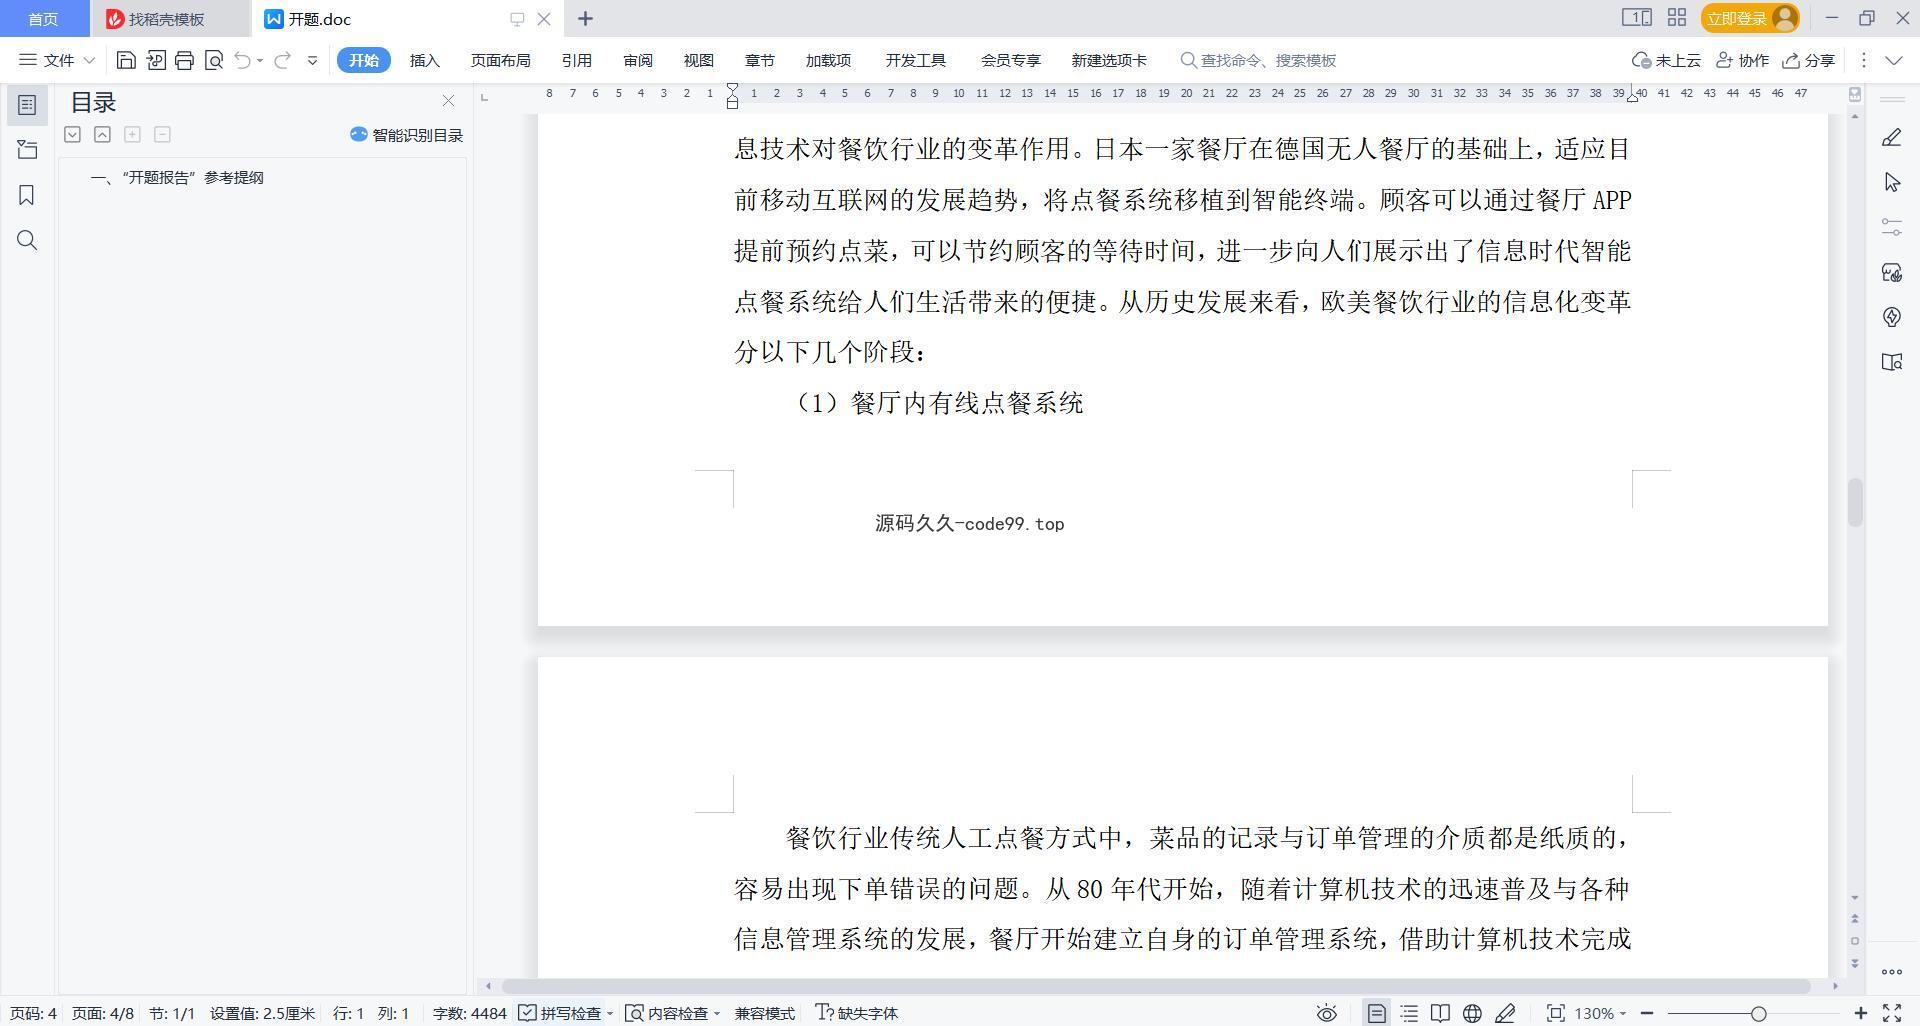The height and width of the screenshot is (1026, 1920).
Task: Open the 视图 ribbon tab
Action: click(x=699, y=60)
